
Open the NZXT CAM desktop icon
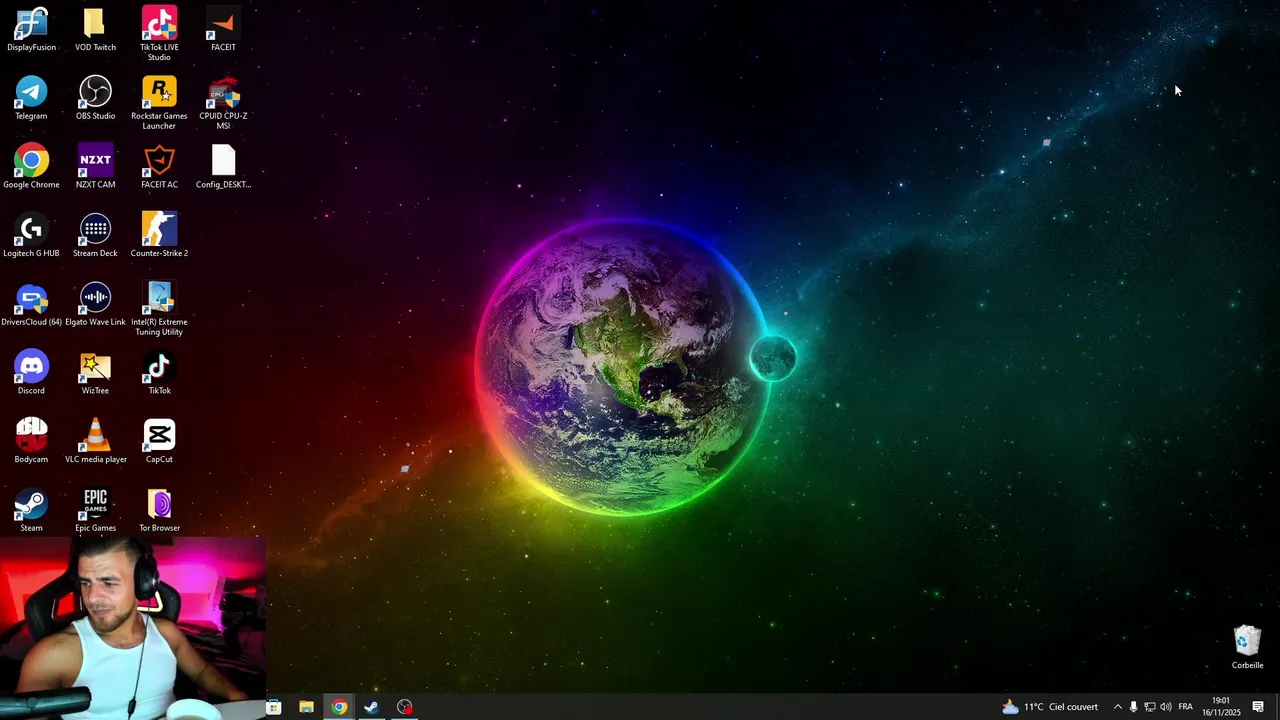[95, 167]
